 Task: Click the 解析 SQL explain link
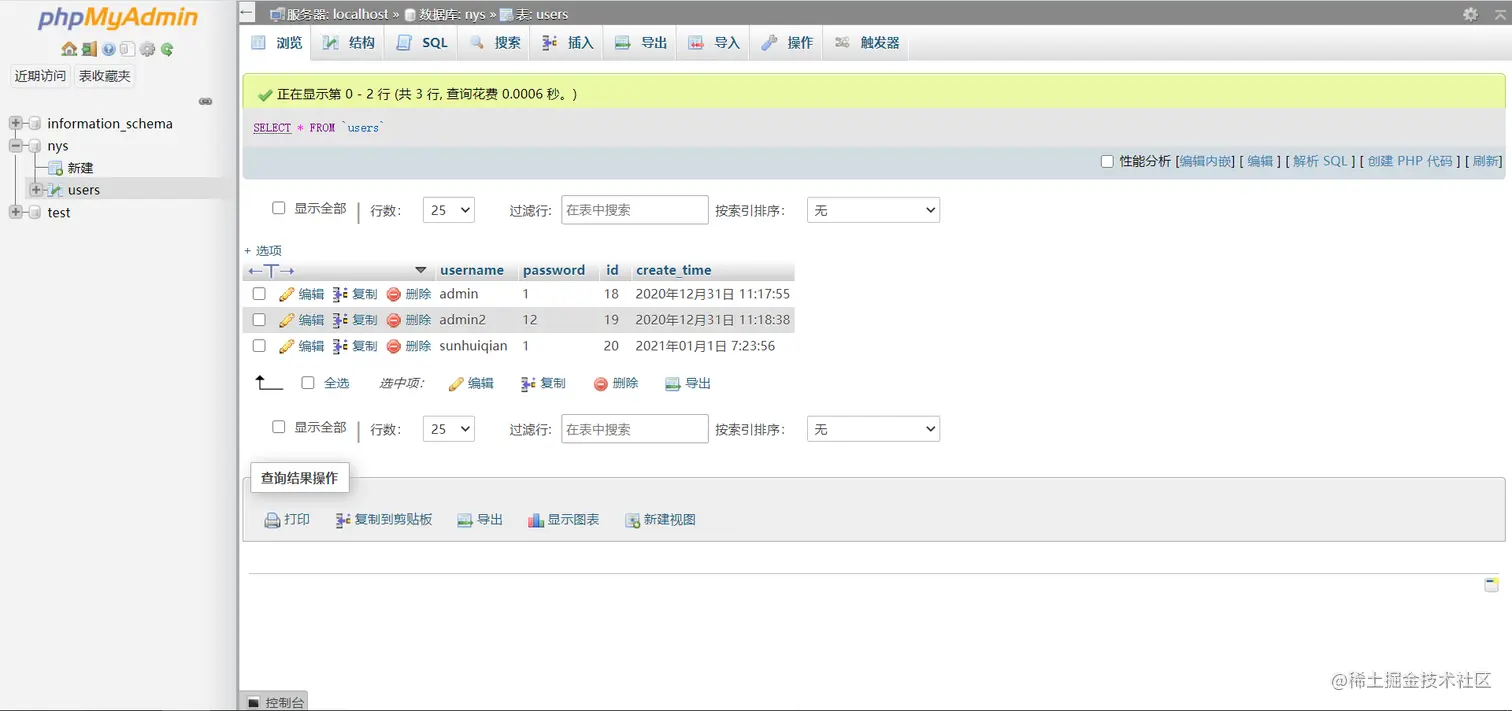[1321, 161]
